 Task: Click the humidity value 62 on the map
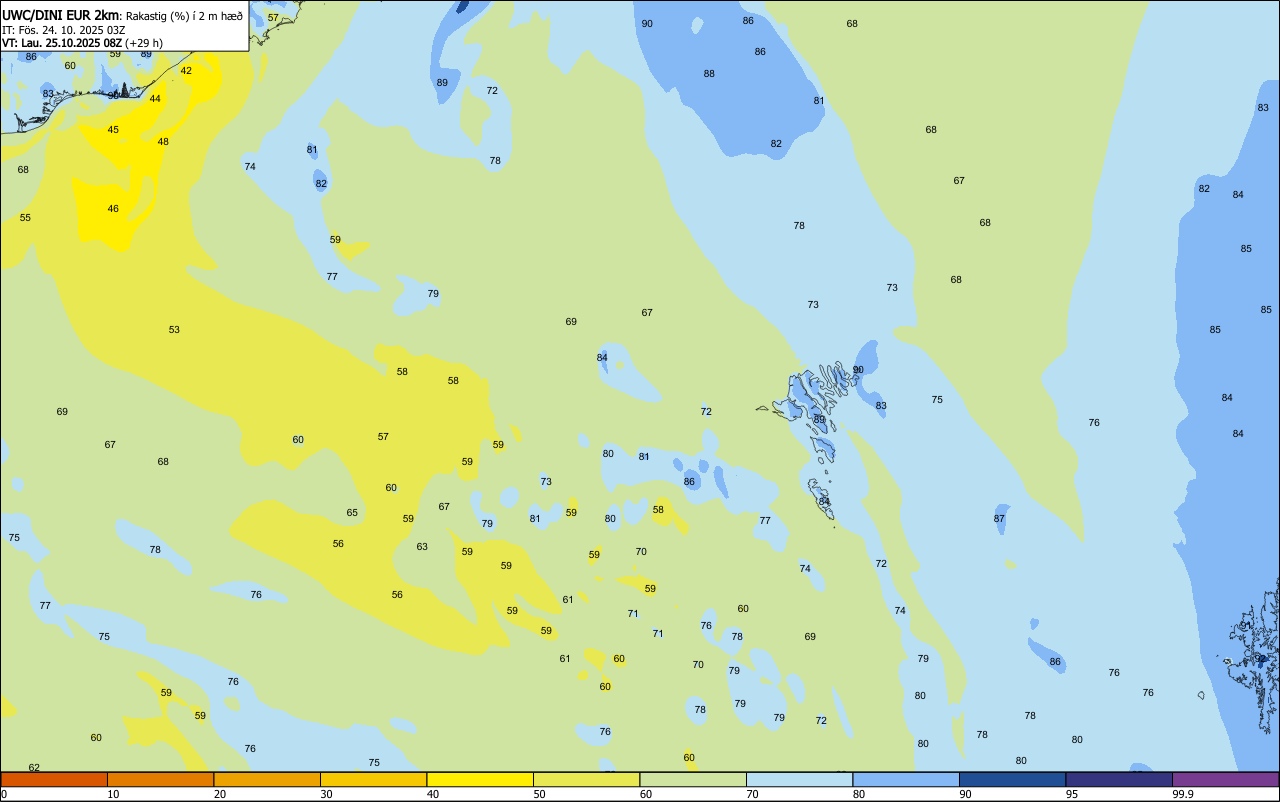pyautogui.click(x=34, y=767)
